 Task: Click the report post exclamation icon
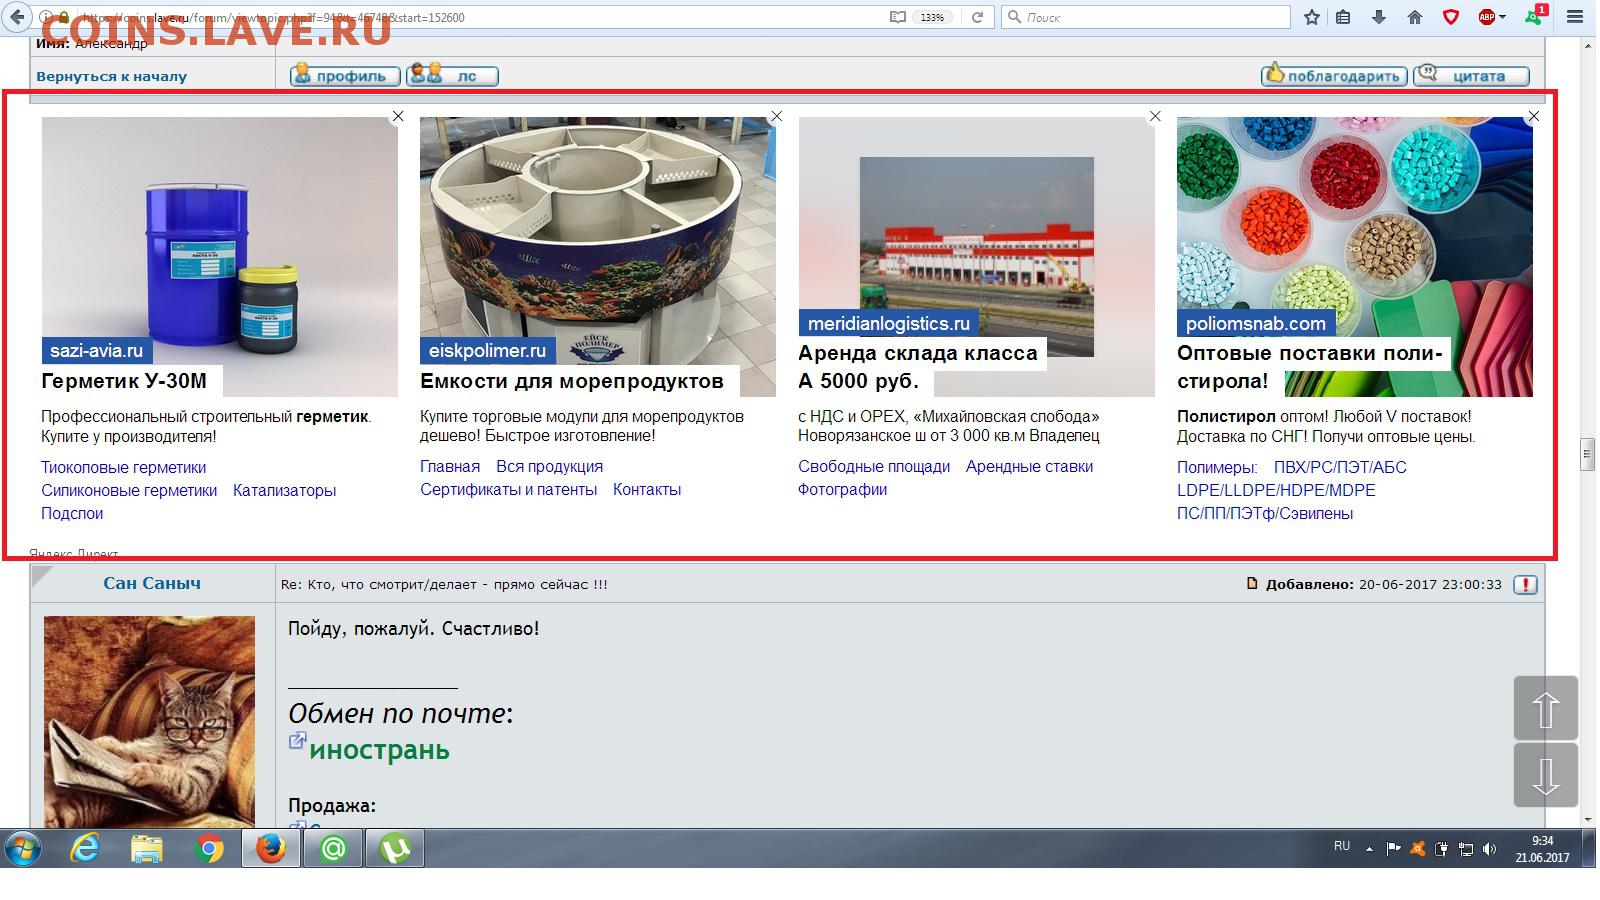pos(1525,585)
